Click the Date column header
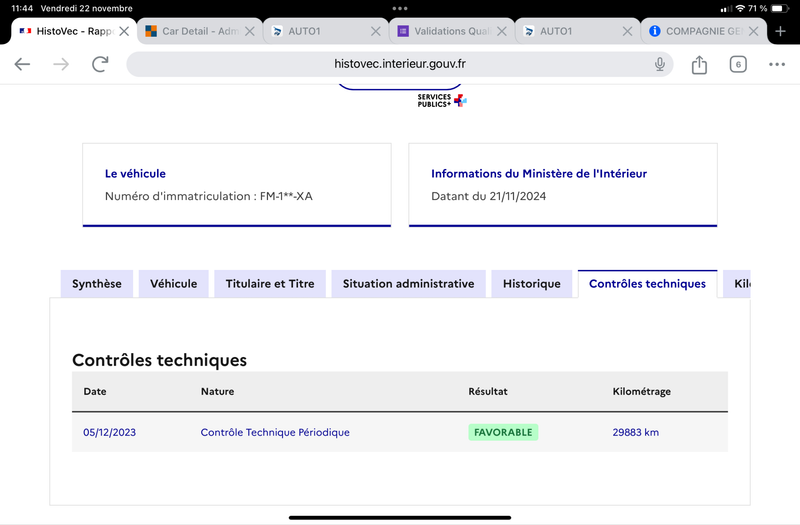The width and height of the screenshot is (800, 525). coord(95,391)
